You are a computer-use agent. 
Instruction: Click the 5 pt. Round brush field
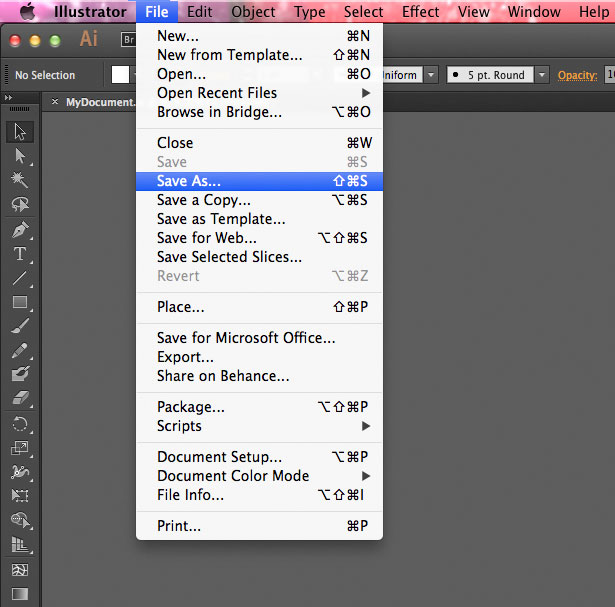[490, 75]
